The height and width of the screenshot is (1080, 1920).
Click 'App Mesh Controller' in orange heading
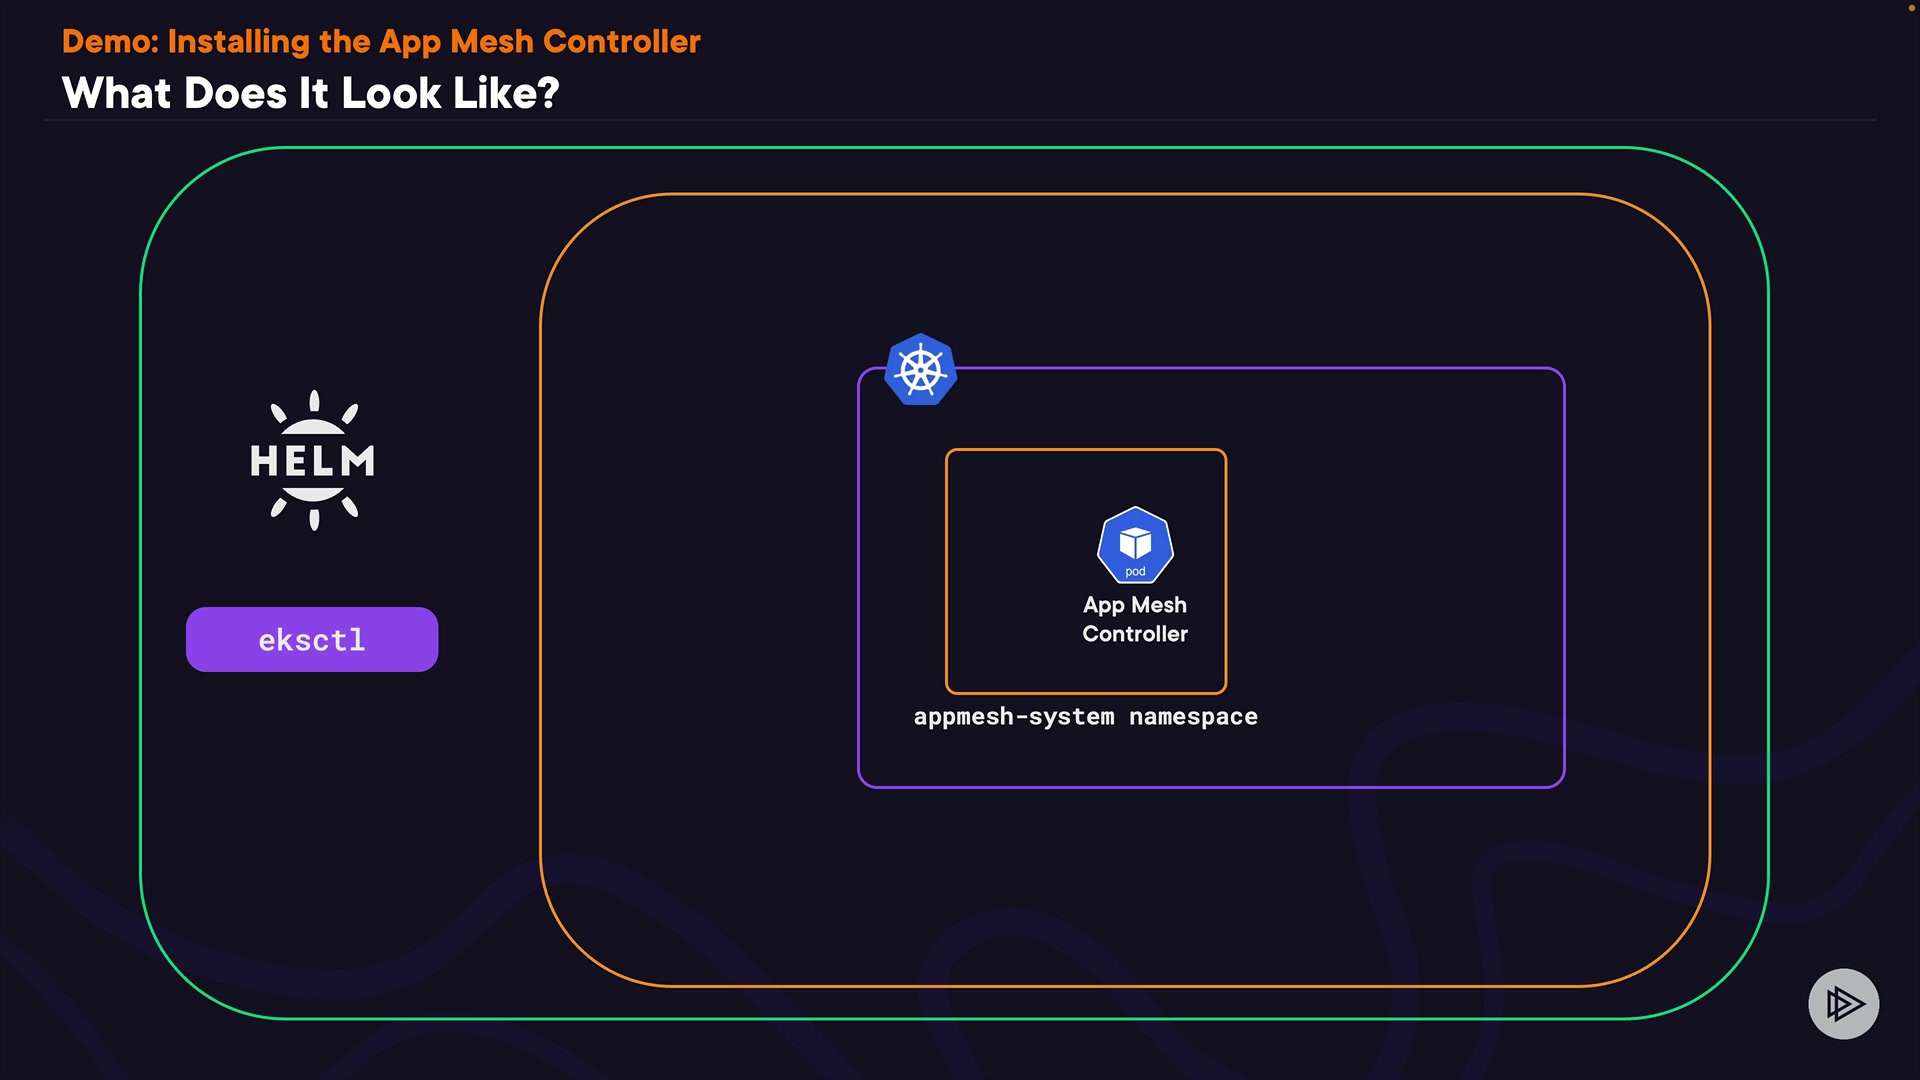point(539,42)
